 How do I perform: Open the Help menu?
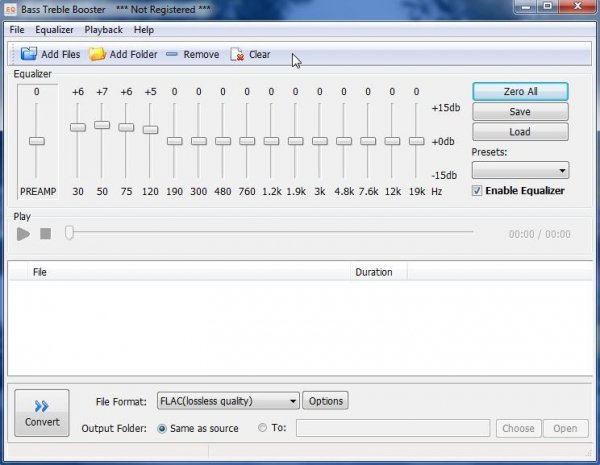tap(144, 30)
